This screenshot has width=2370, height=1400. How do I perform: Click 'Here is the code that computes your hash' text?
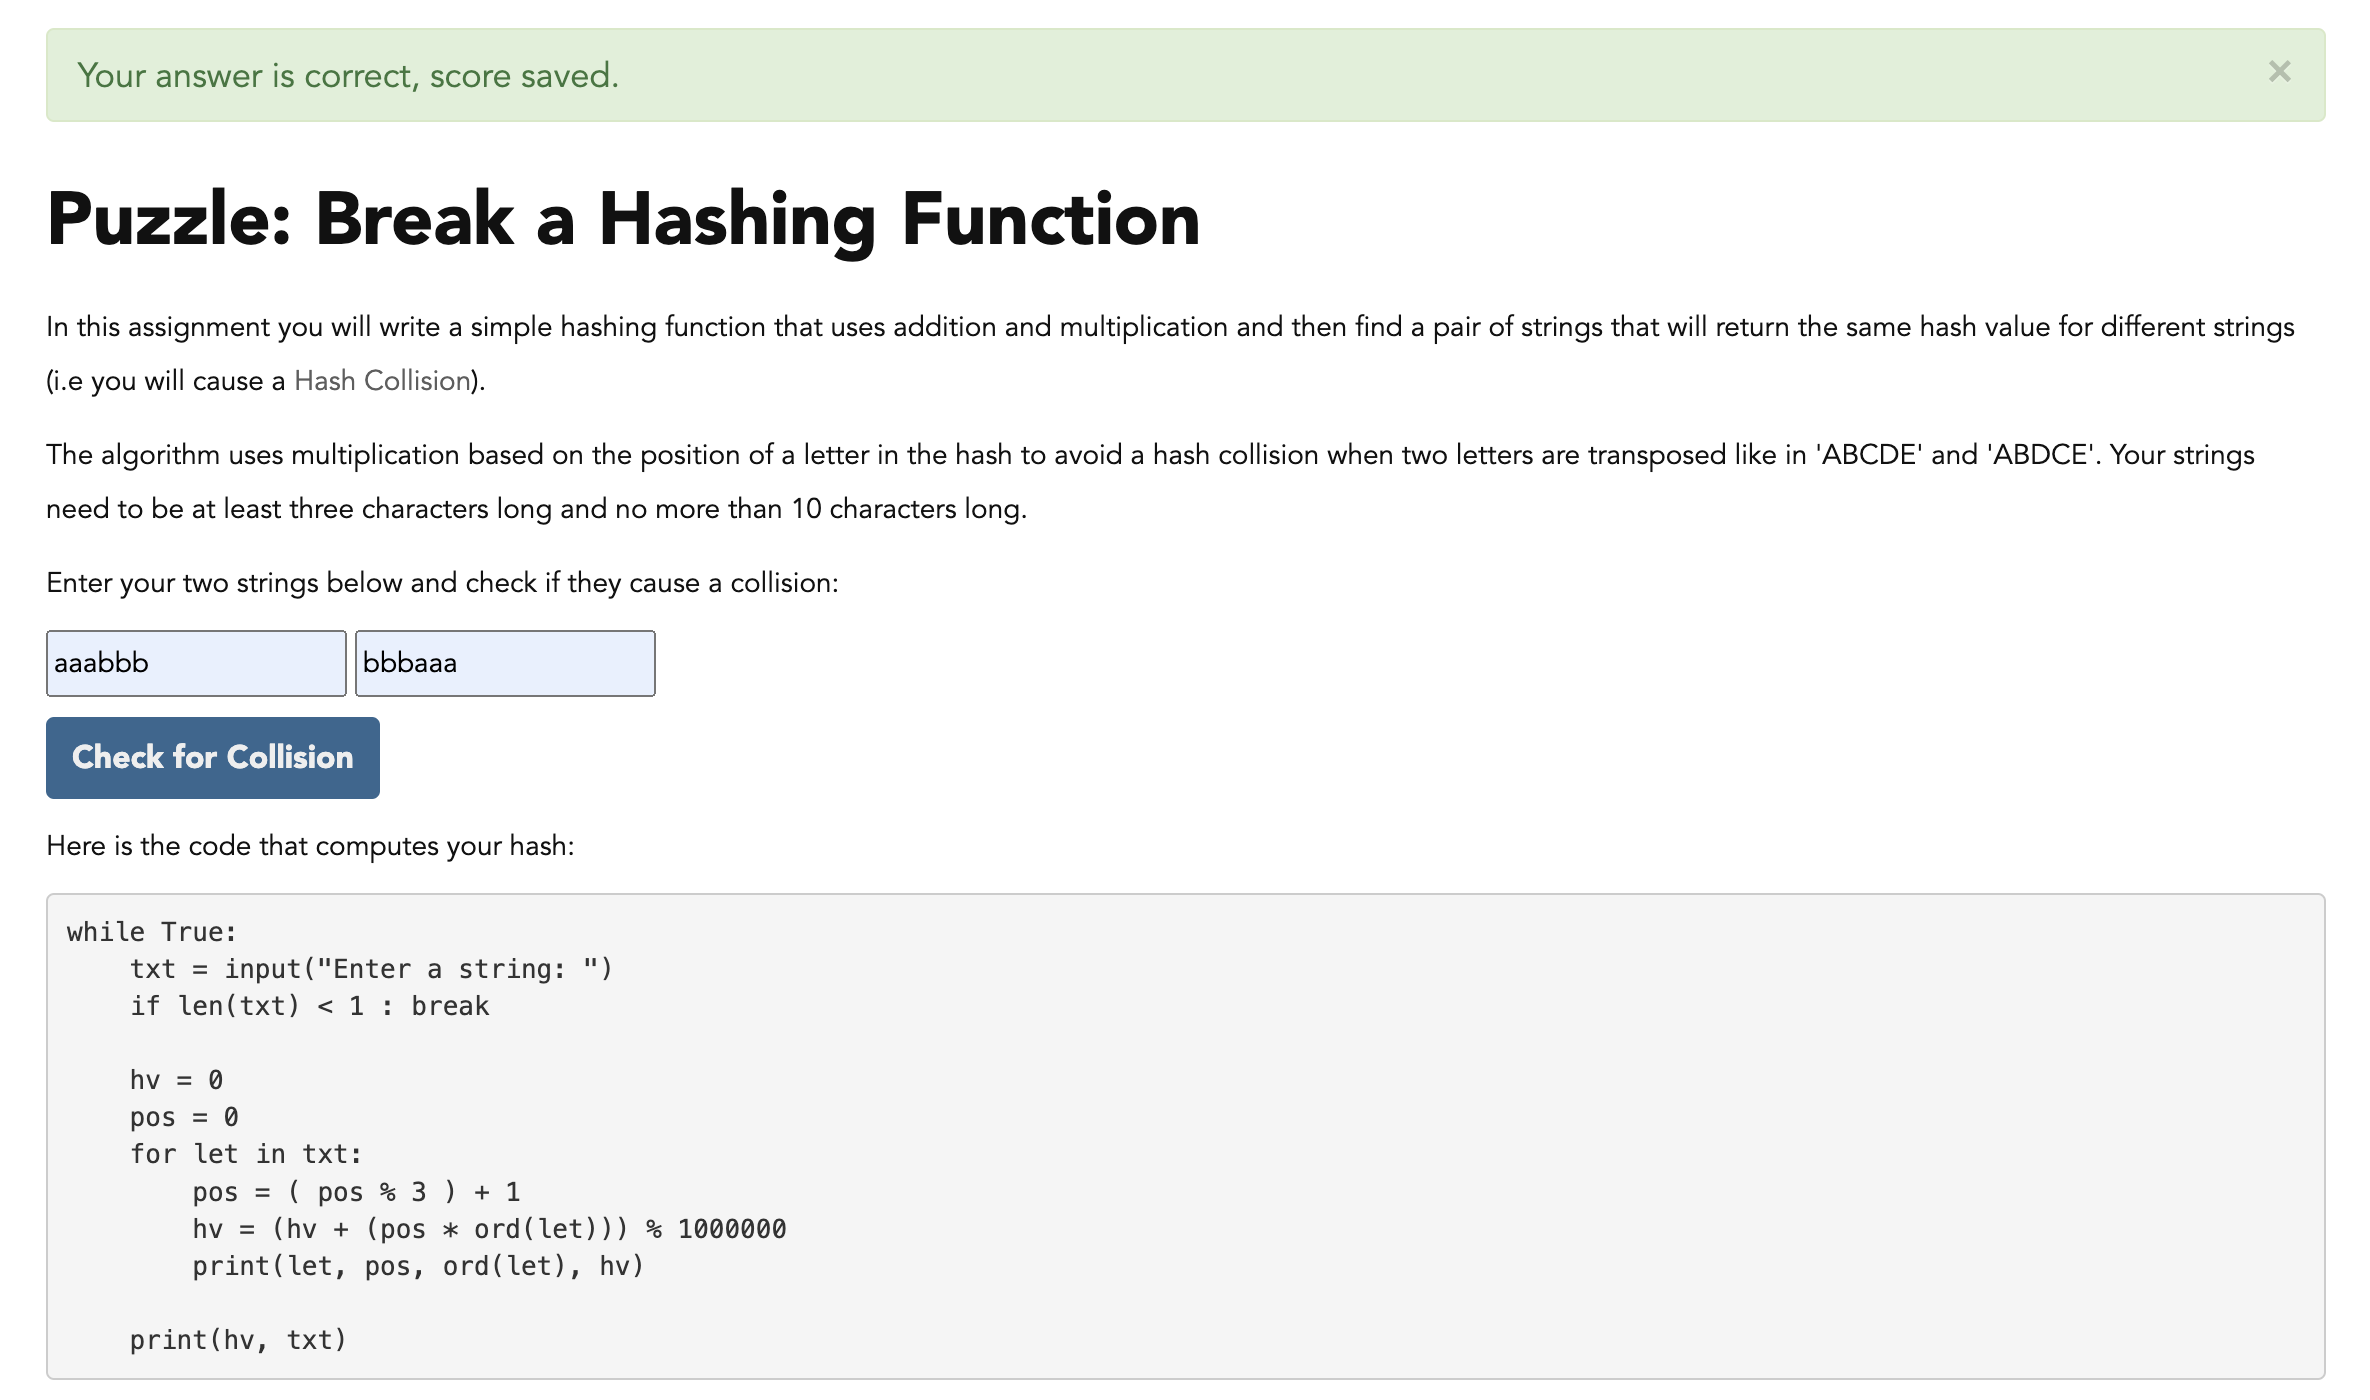[310, 846]
